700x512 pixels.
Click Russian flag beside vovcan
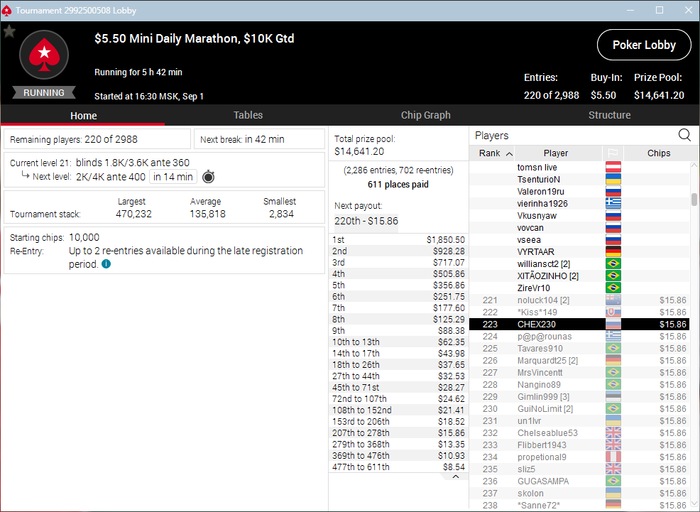coord(613,228)
